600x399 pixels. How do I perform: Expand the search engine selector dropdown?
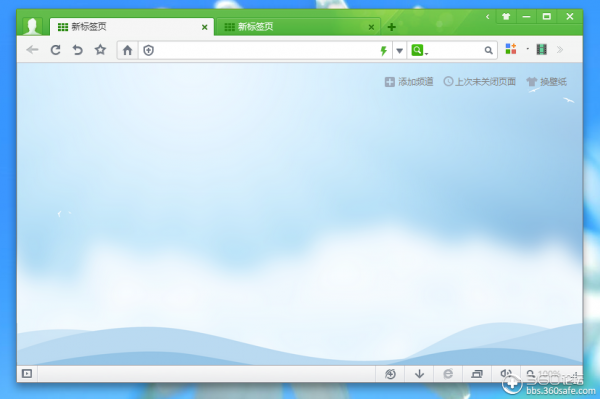click(x=419, y=50)
